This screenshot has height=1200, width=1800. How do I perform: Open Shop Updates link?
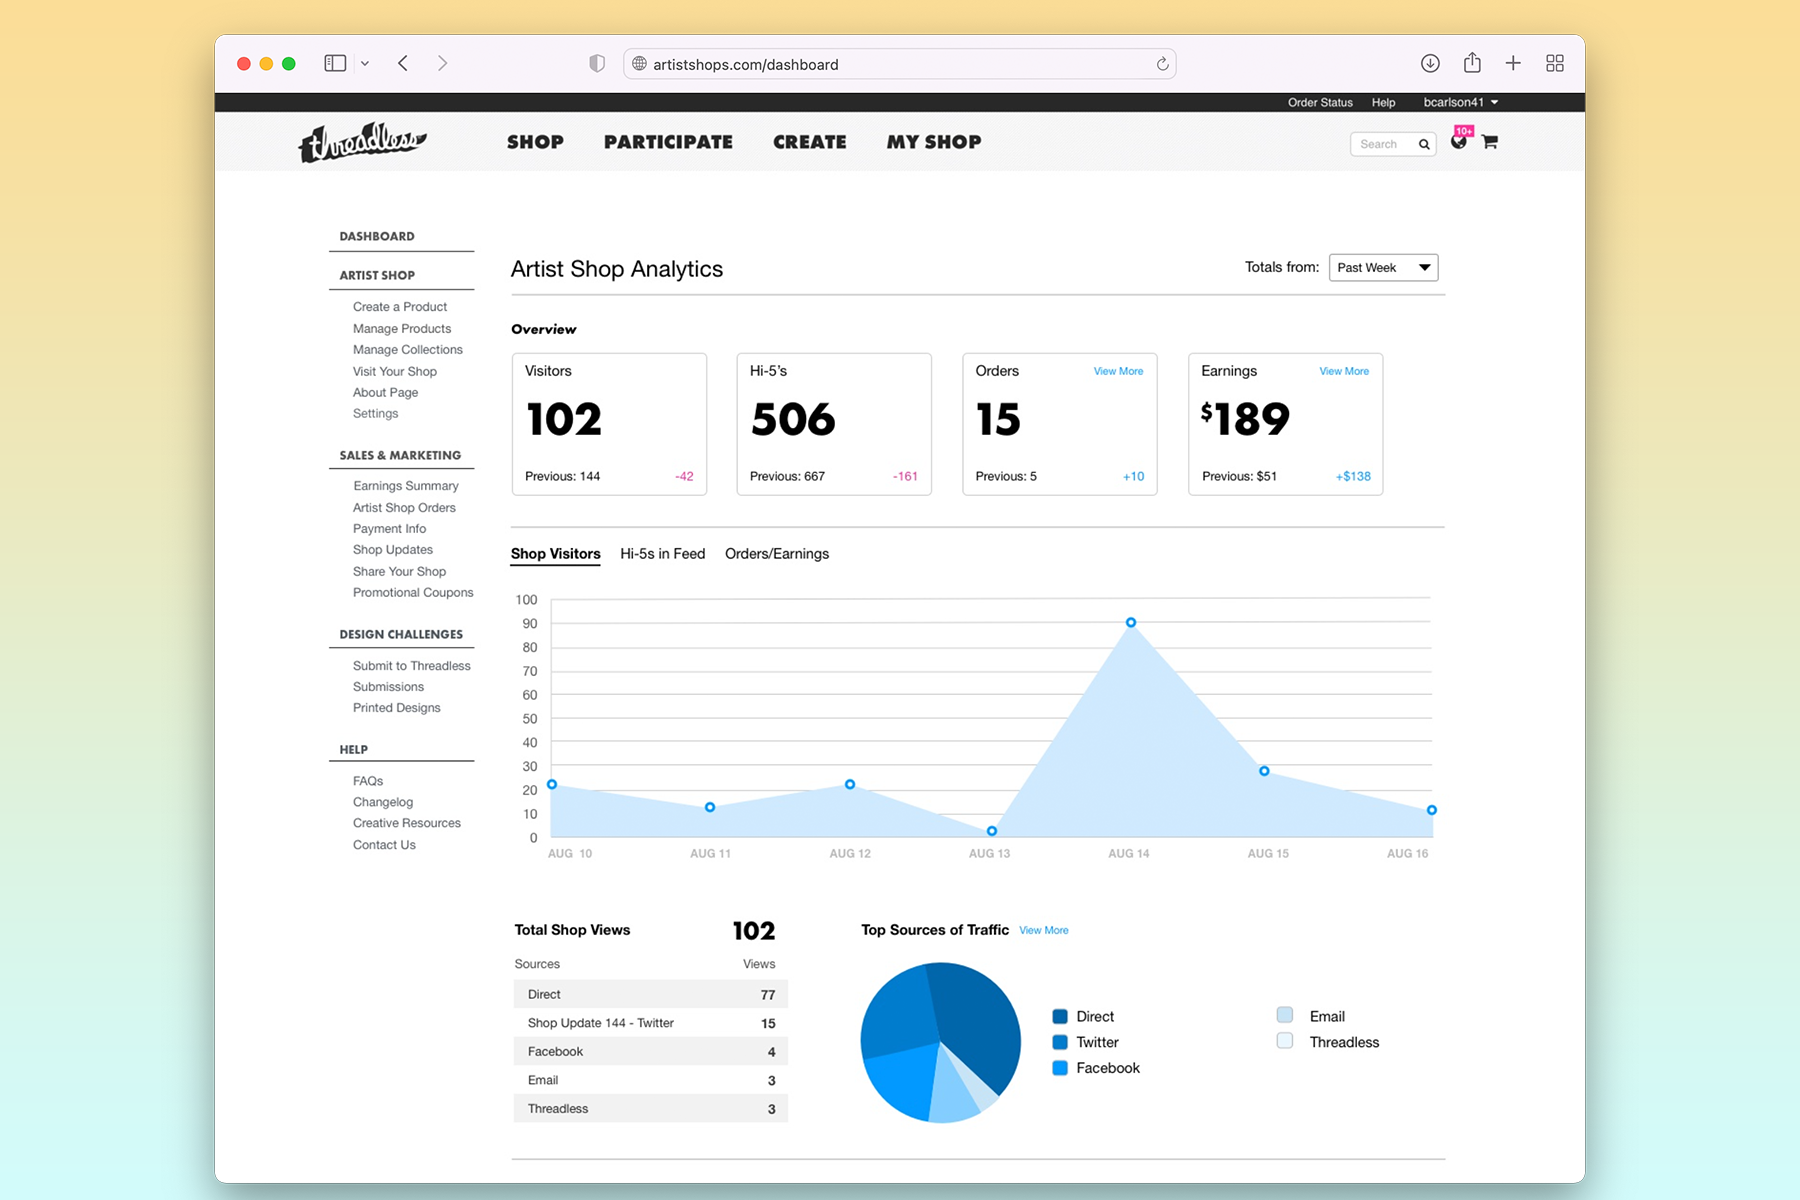click(393, 550)
